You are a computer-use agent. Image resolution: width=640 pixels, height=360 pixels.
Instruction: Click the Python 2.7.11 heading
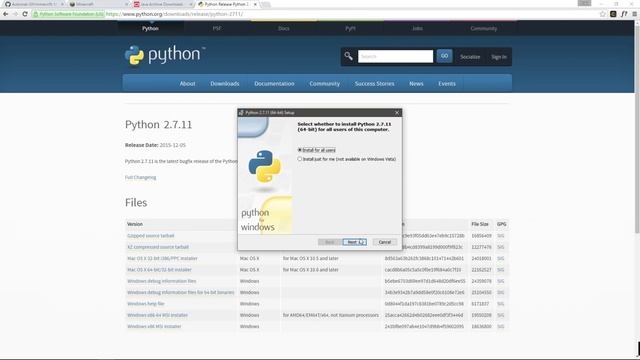[x=158, y=124]
